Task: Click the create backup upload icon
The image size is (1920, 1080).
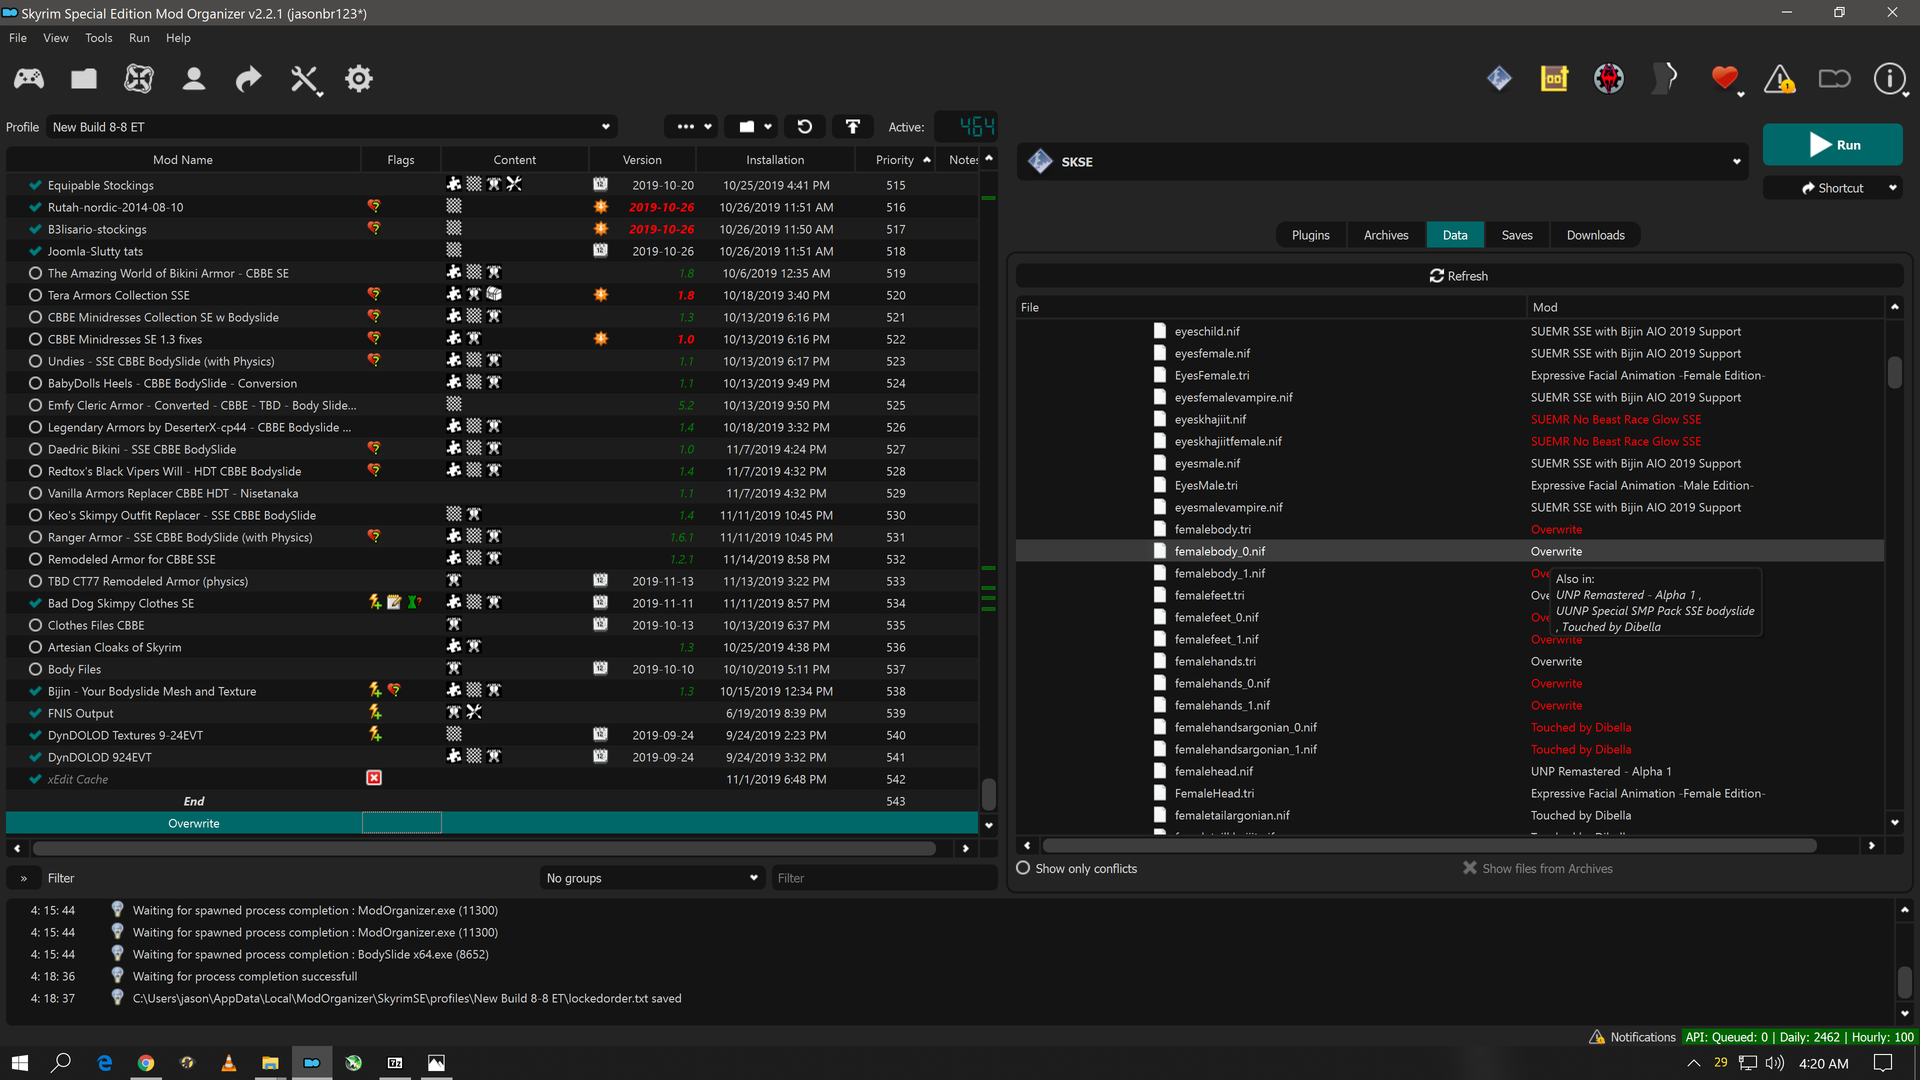Action: point(853,127)
